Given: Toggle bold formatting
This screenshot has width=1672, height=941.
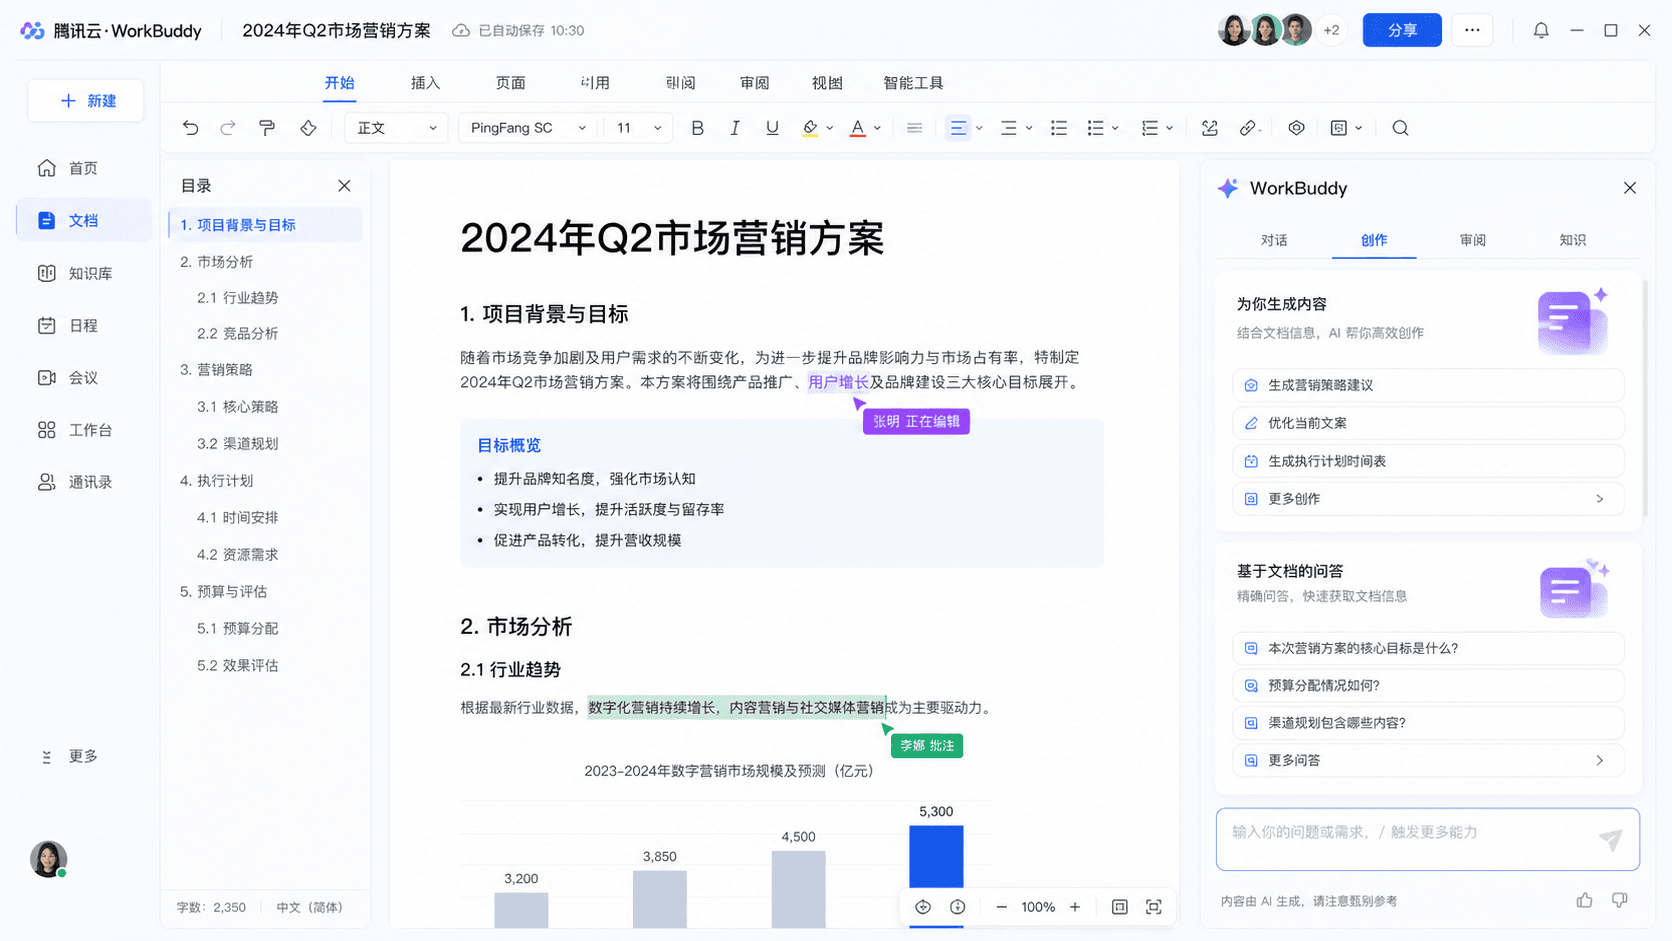Looking at the screenshot, I should pyautogui.click(x=698, y=128).
